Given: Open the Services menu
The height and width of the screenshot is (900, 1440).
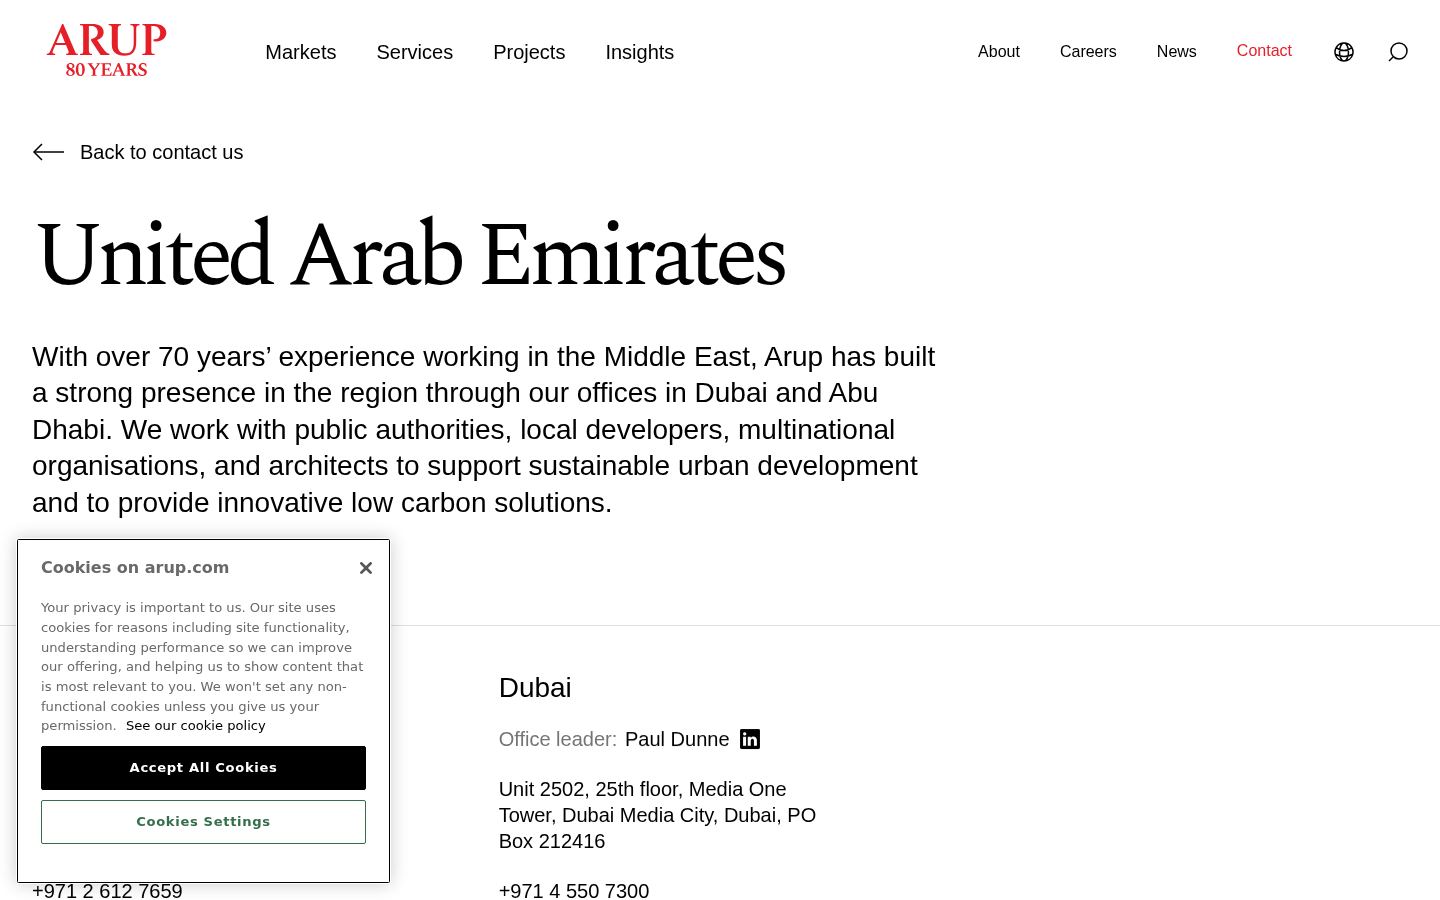Looking at the screenshot, I should click(x=415, y=52).
